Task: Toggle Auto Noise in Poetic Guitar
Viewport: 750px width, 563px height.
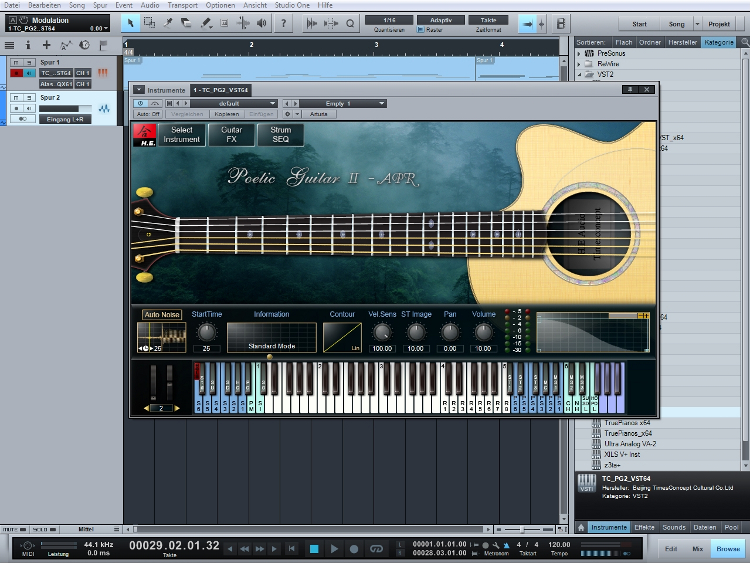Action: (x=162, y=314)
